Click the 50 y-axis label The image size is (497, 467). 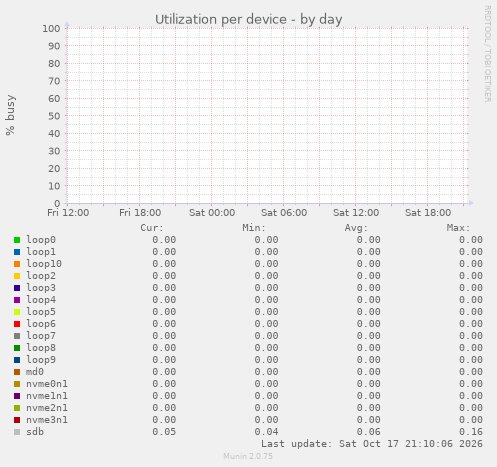tap(54, 116)
